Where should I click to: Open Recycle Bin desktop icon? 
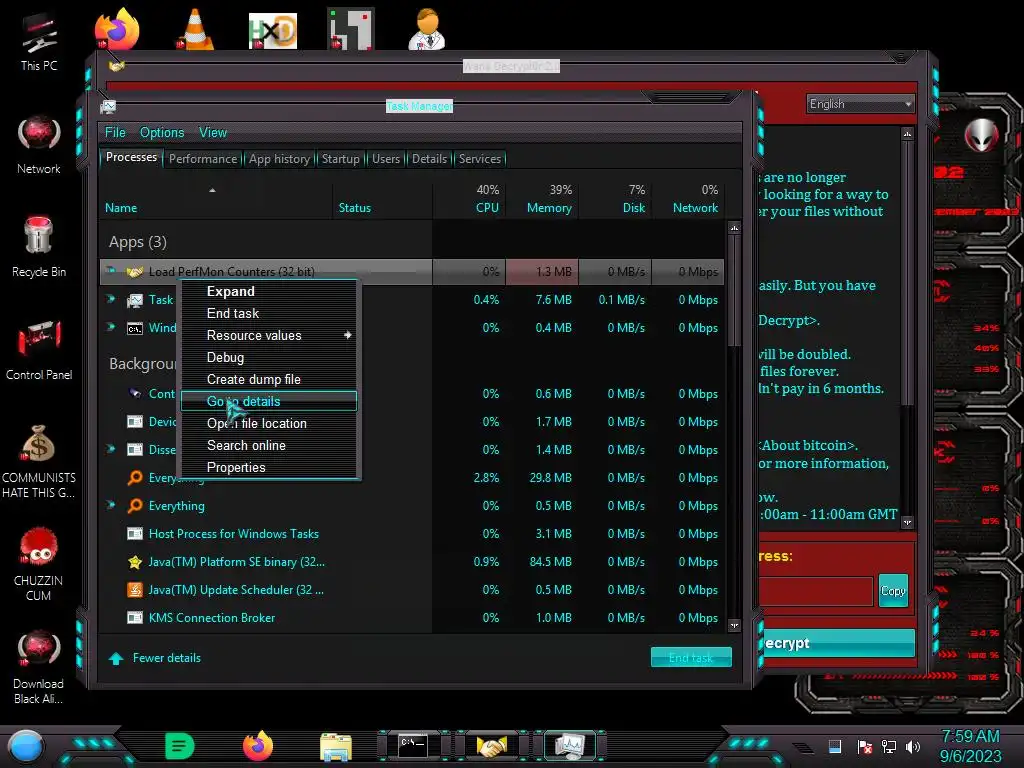coord(39,247)
